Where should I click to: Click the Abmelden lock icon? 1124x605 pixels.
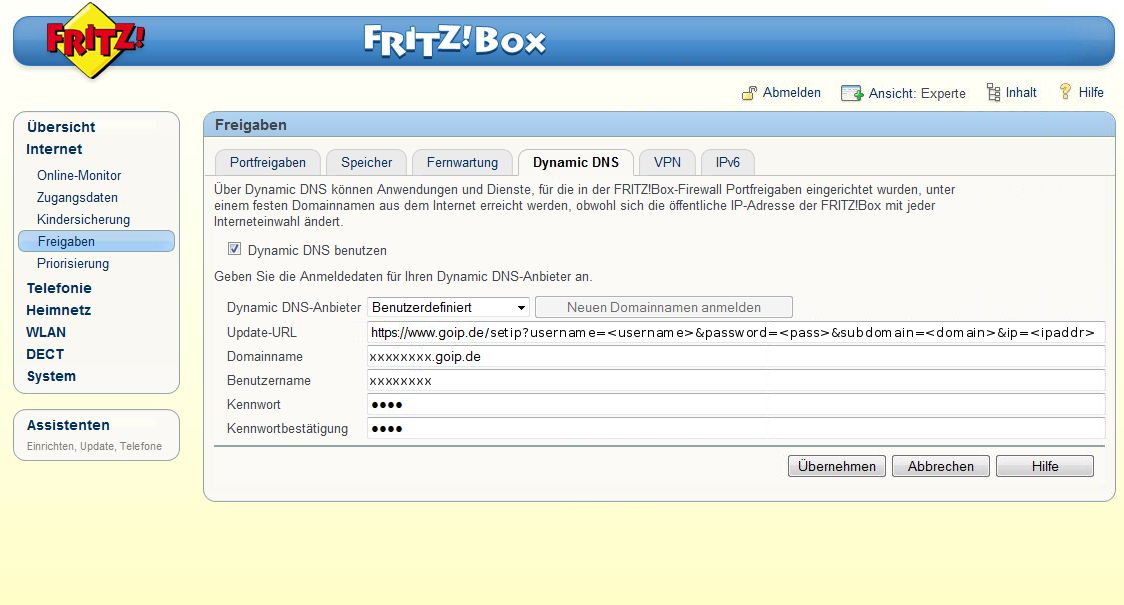pyautogui.click(x=749, y=93)
